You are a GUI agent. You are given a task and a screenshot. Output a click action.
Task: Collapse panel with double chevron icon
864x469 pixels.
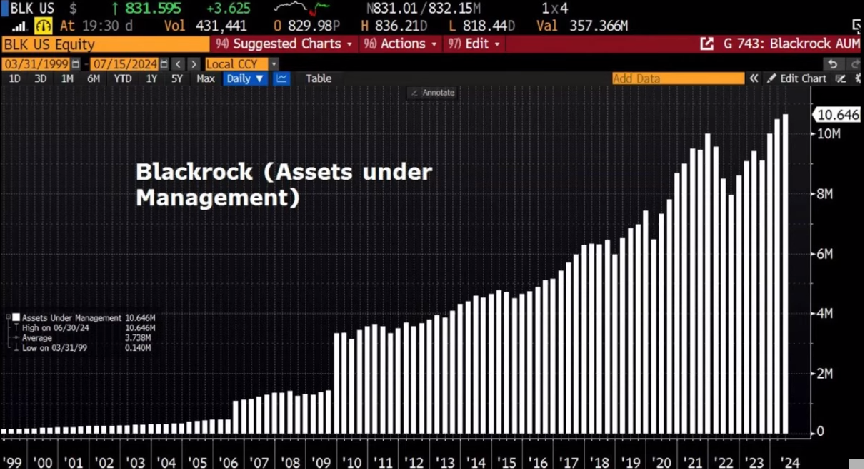point(754,79)
